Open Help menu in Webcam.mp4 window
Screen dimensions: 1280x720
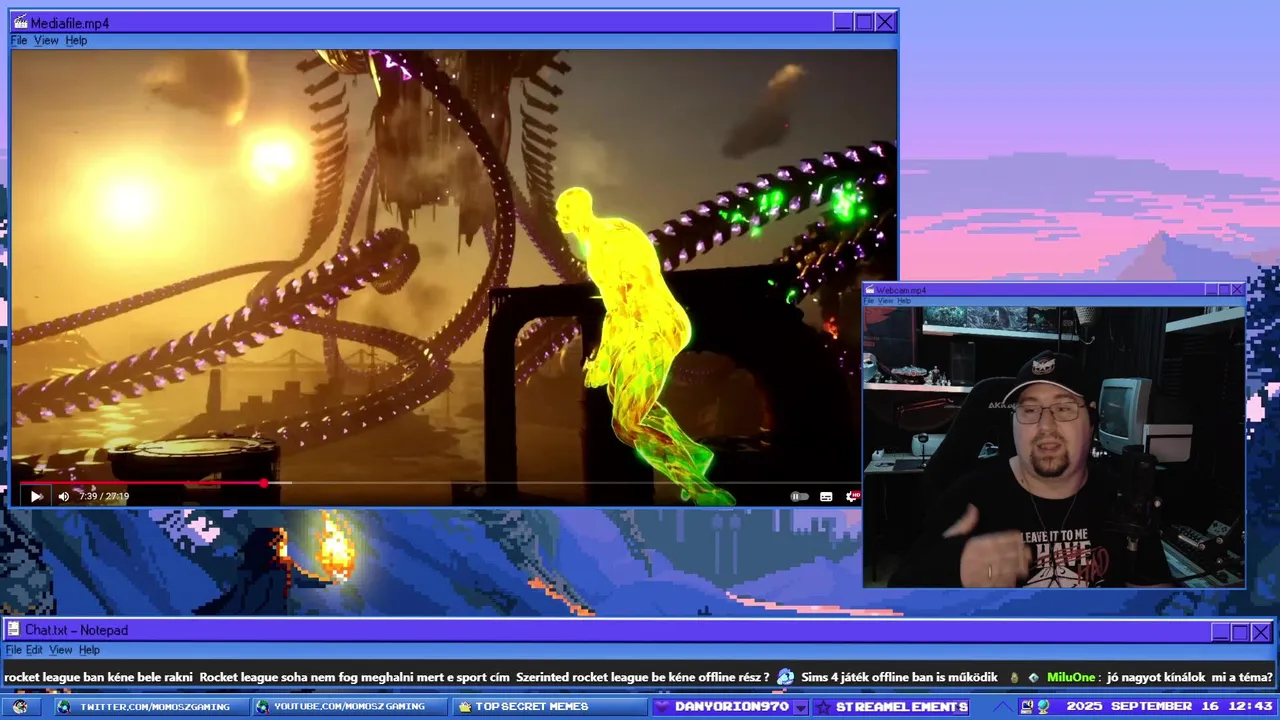[904, 301]
